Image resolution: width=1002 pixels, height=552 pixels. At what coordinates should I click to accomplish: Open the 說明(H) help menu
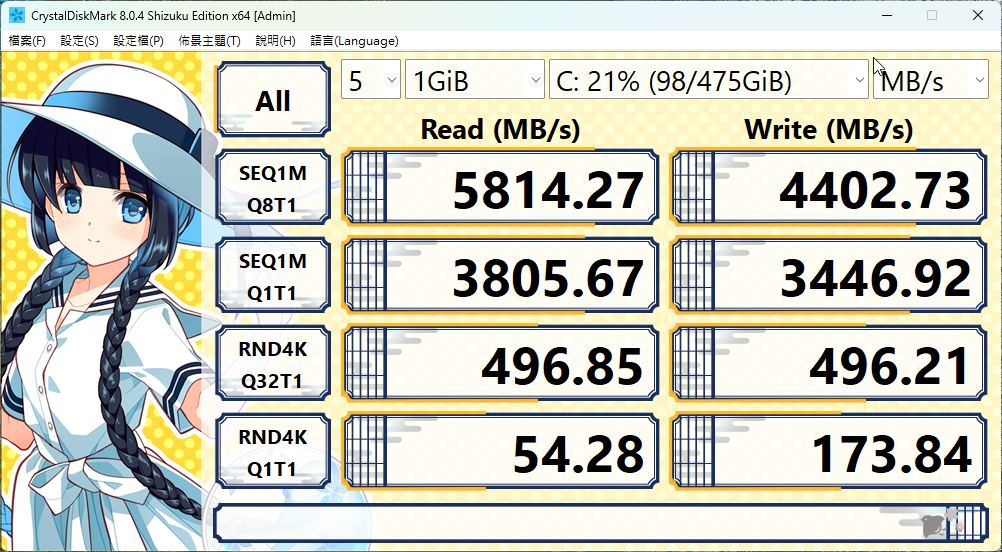pyautogui.click(x=275, y=41)
